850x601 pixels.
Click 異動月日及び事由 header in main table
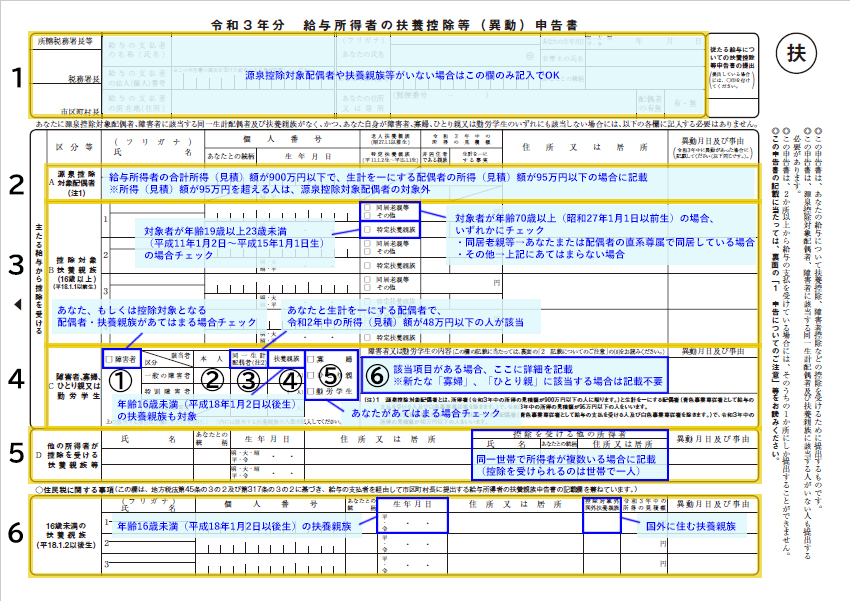712,141
